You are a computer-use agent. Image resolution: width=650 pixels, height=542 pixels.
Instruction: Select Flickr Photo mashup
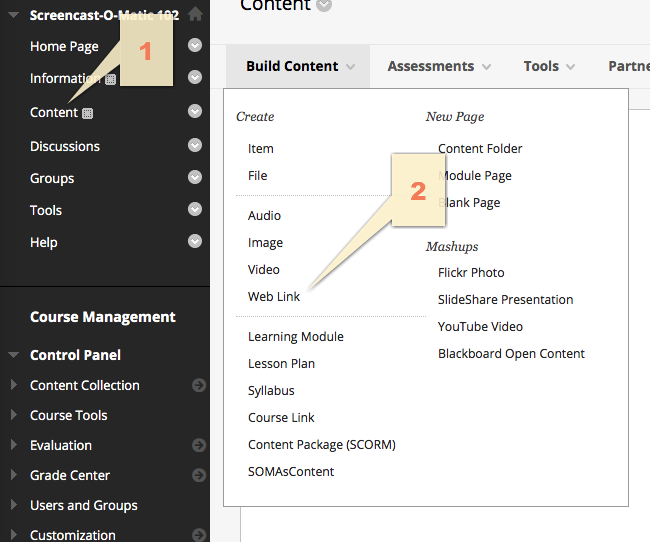point(471,272)
